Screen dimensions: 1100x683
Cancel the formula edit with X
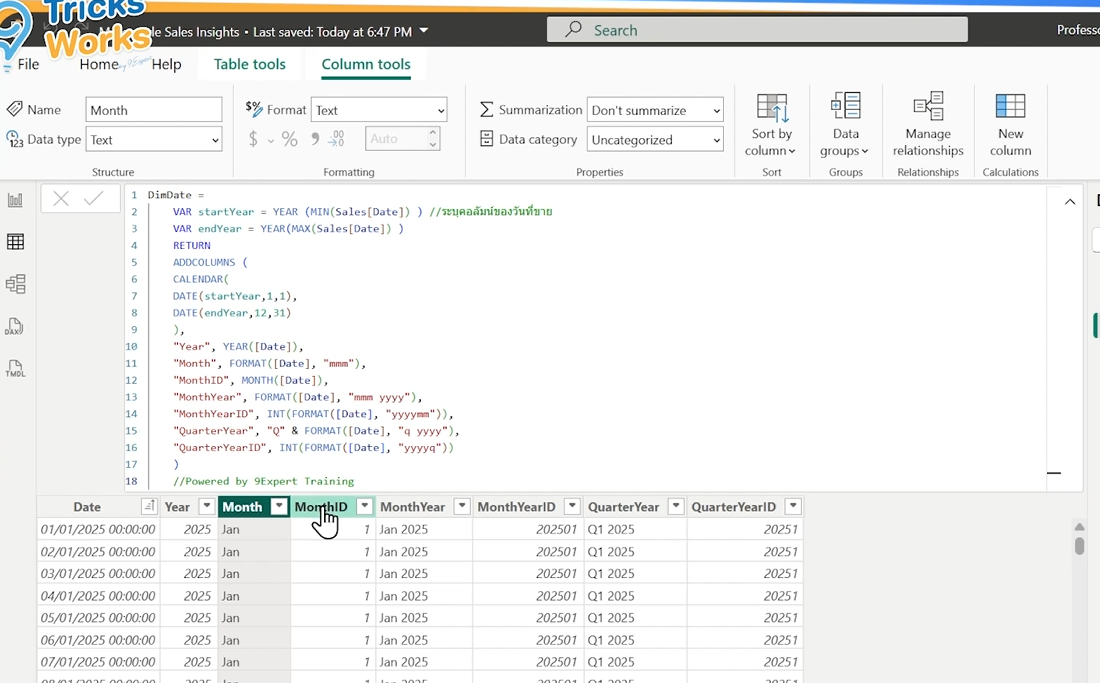point(61,199)
